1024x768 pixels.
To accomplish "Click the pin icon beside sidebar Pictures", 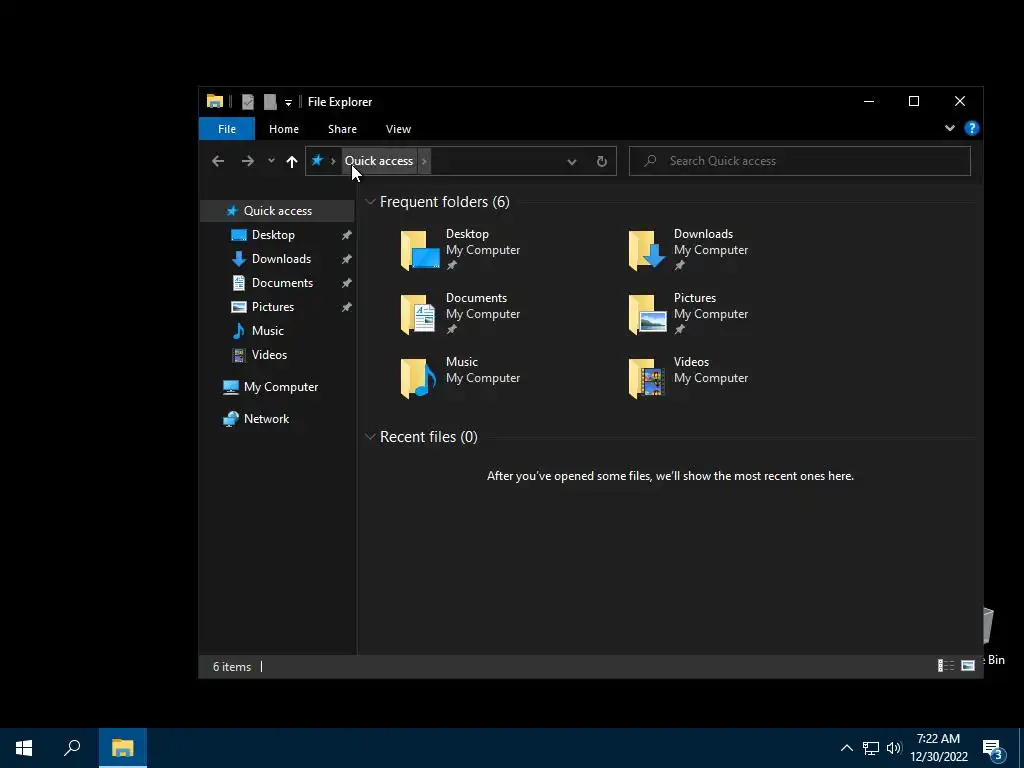I will coord(346,307).
